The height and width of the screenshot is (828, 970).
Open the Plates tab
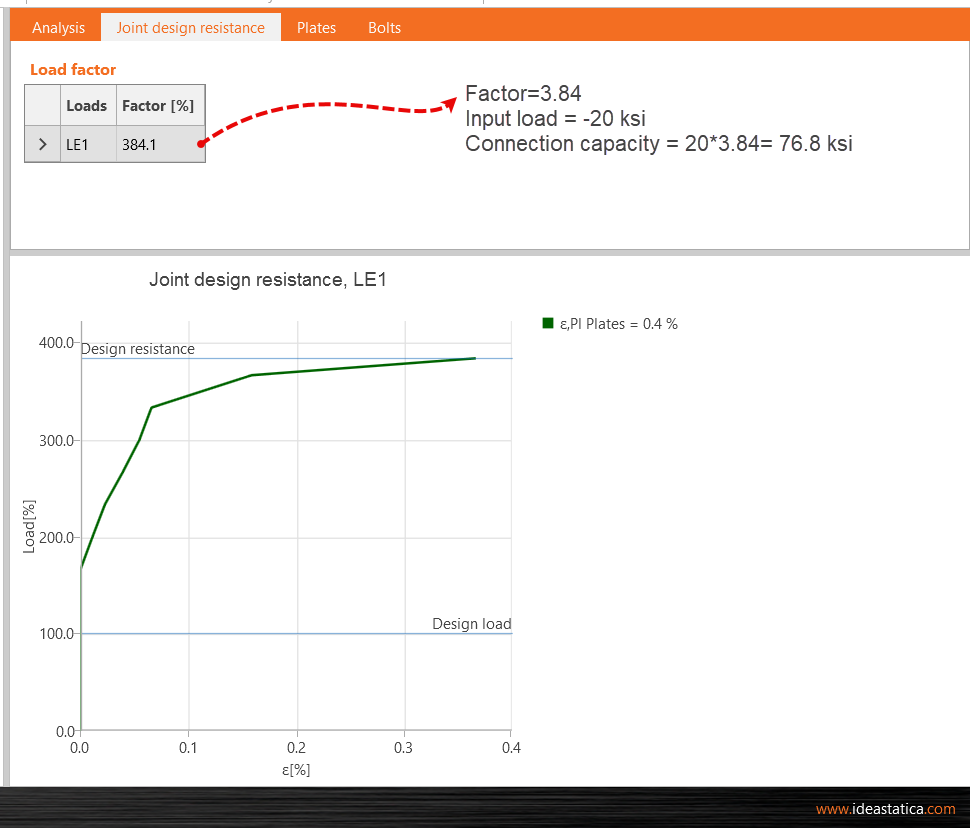pos(316,28)
